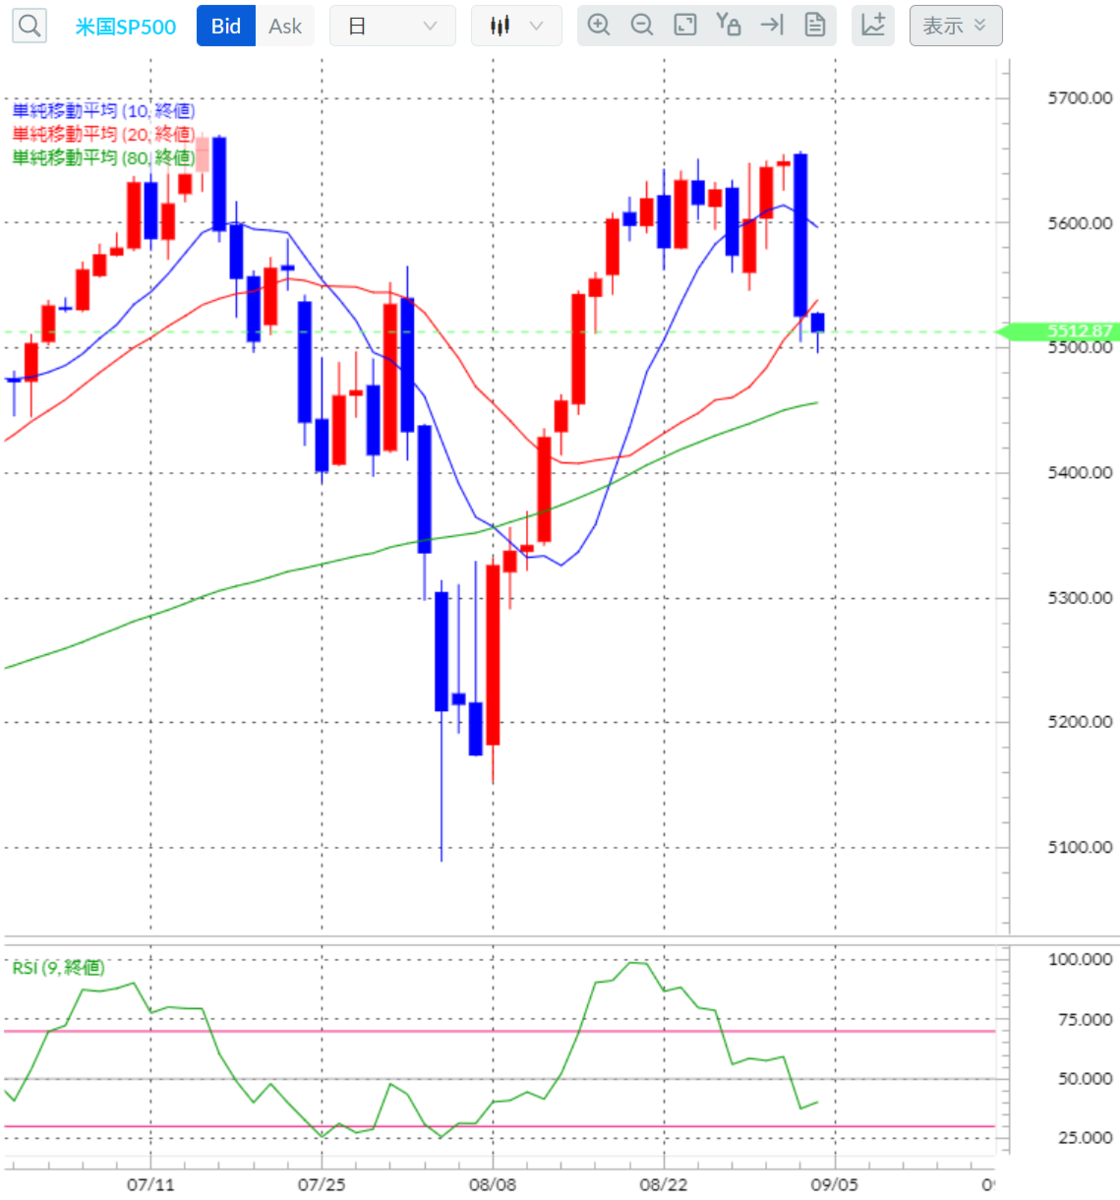Select the 単純移動平均 (10, 終値) indicator label

(x=103, y=111)
